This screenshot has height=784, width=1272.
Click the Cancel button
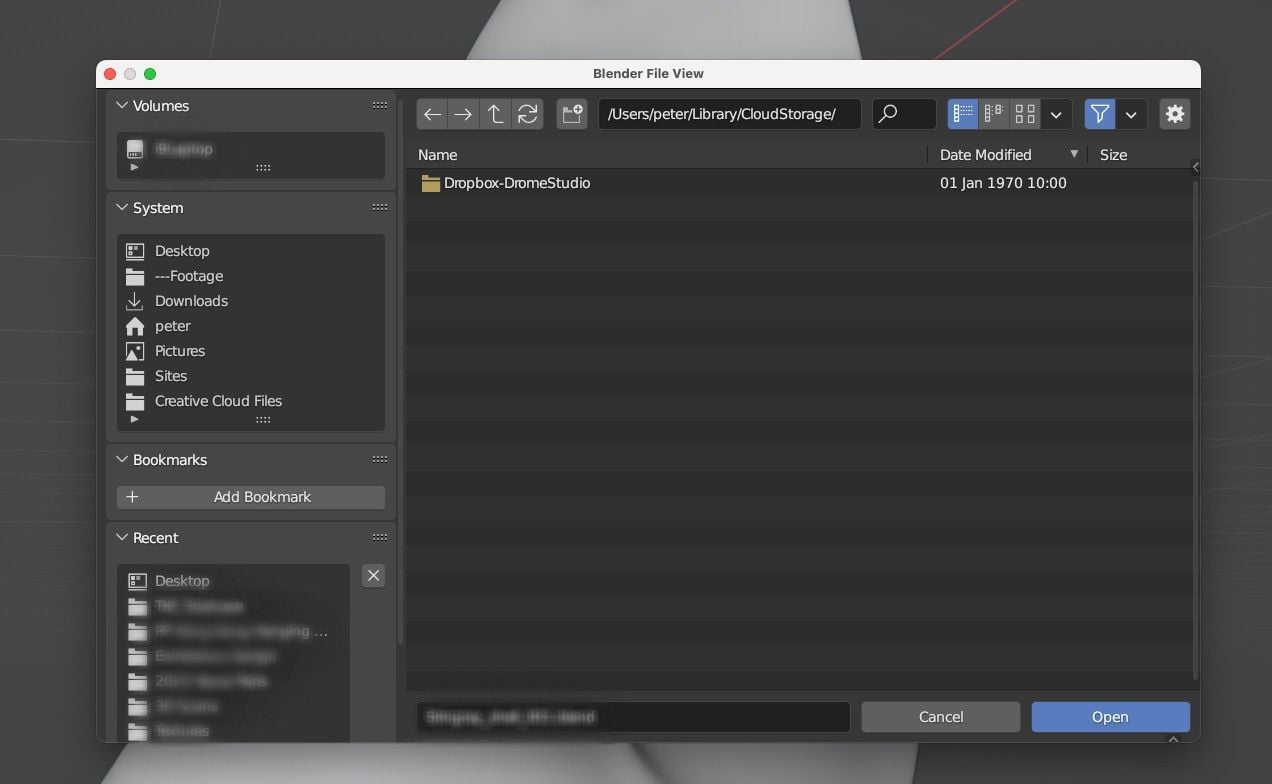tap(940, 717)
